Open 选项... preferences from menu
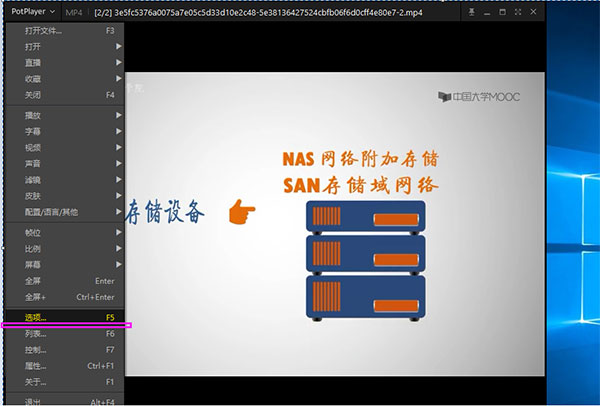600x406 pixels. [x=36, y=317]
